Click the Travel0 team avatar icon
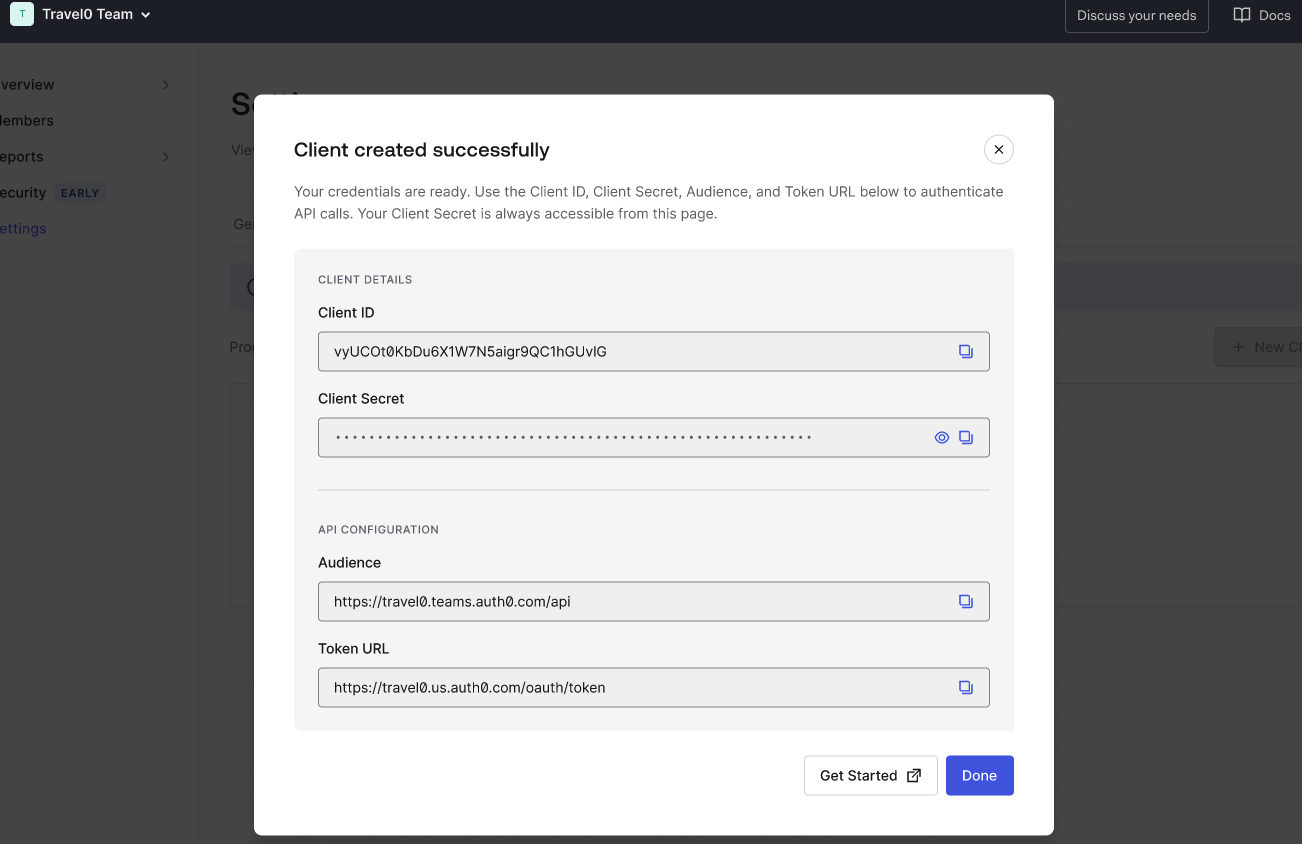Screen dimensions: 1302x844 point(22,15)
